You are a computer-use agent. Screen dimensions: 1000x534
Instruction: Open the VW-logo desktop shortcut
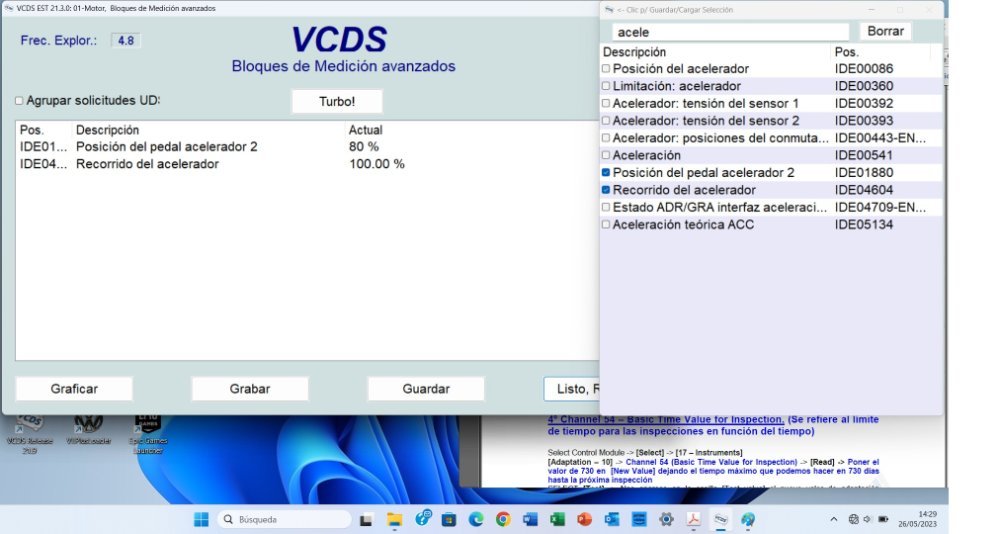[x=89, y=429]
